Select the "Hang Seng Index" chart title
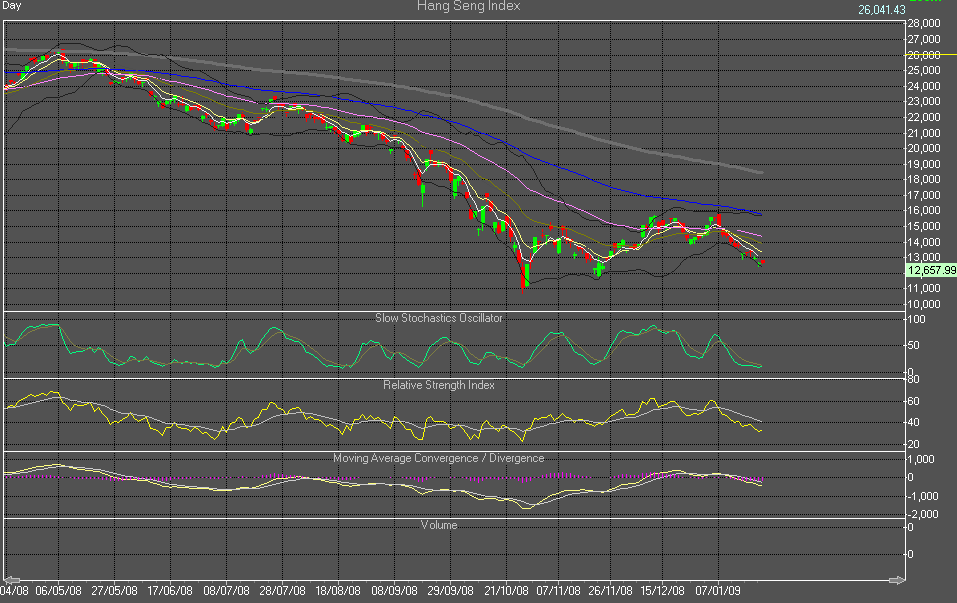The width and height of the screenshot is (957, 603). 468,6
